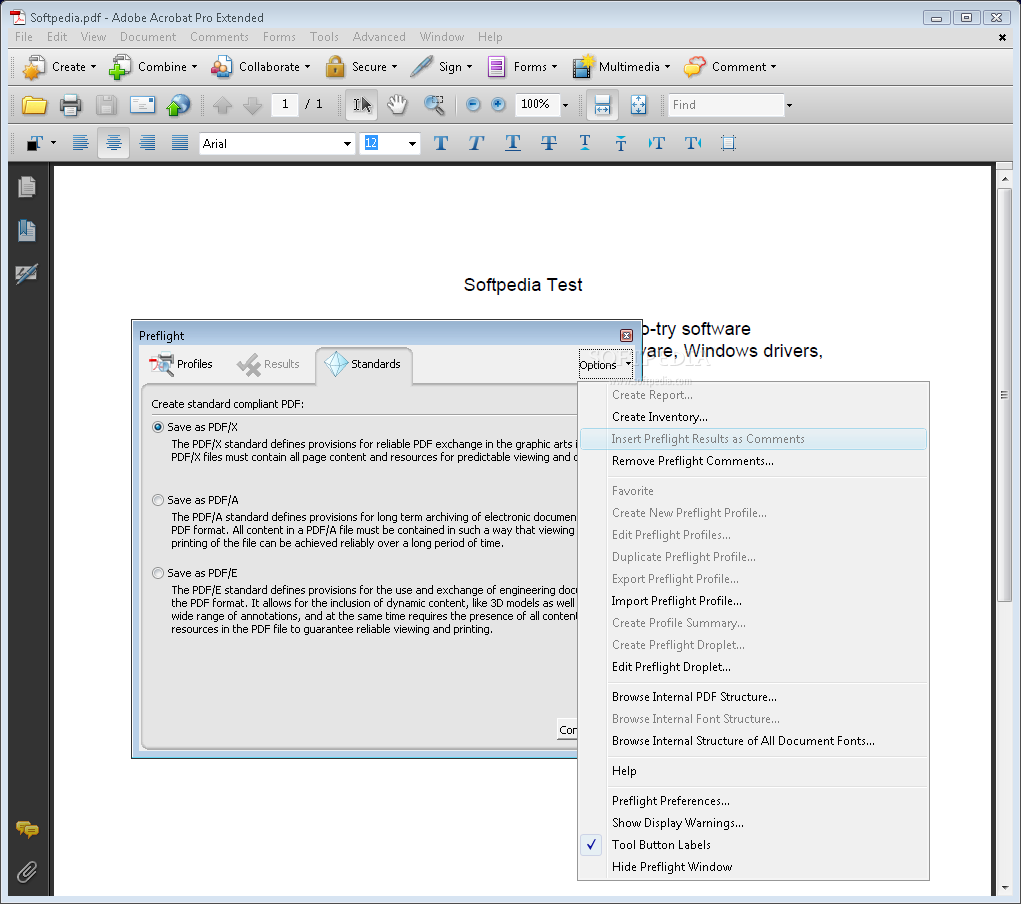Open the Attachments paperclip panel

tap(27, 871)
